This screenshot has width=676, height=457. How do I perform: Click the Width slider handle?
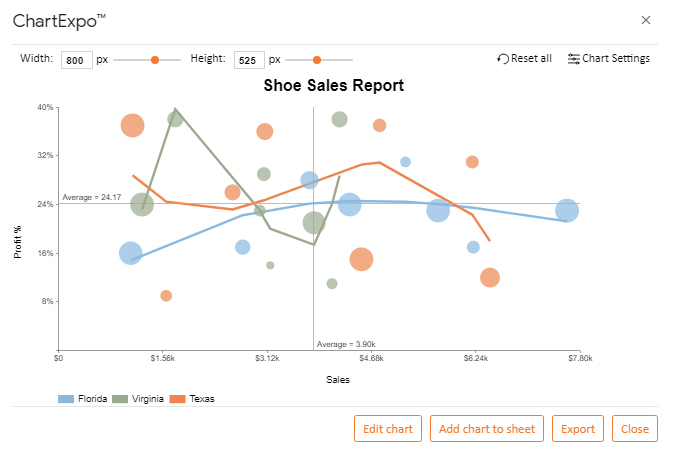(x=155, y=60)
